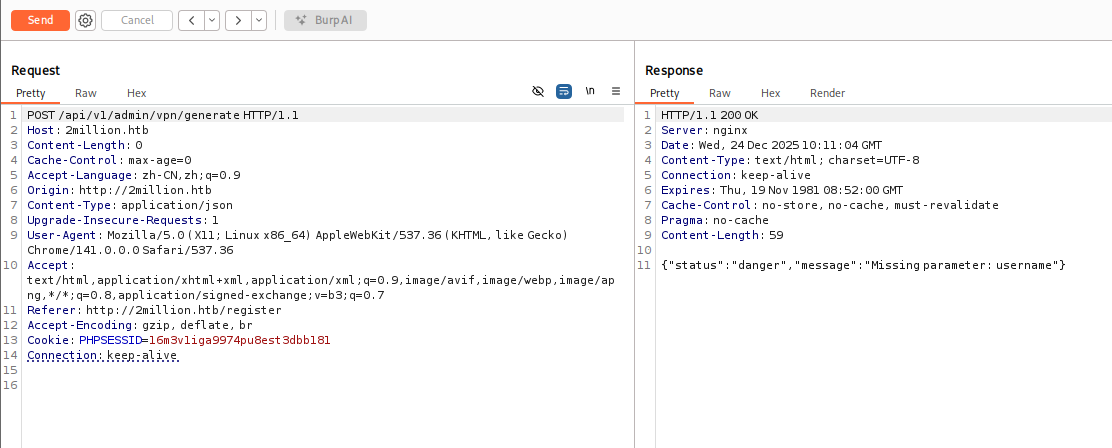Screen dimensions: 1112x448
Task: Expand the forward history dropdown arrow
Action: coord(259,20)
